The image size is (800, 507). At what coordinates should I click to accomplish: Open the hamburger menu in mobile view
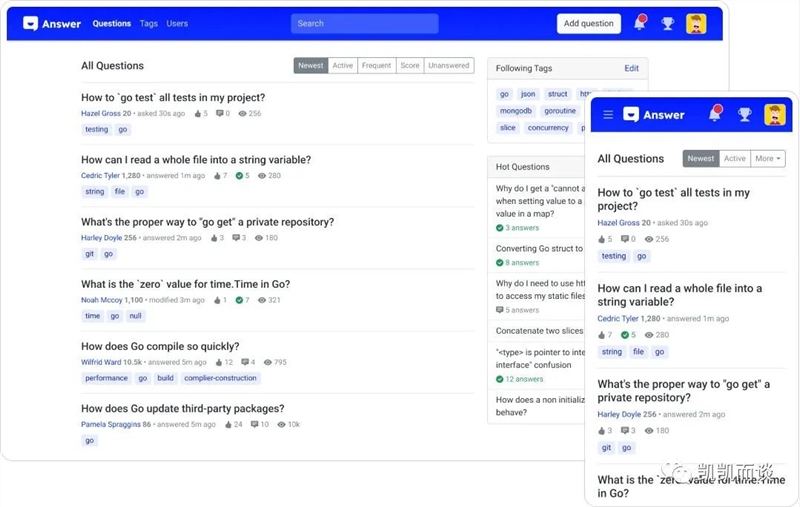pos(608,115)
